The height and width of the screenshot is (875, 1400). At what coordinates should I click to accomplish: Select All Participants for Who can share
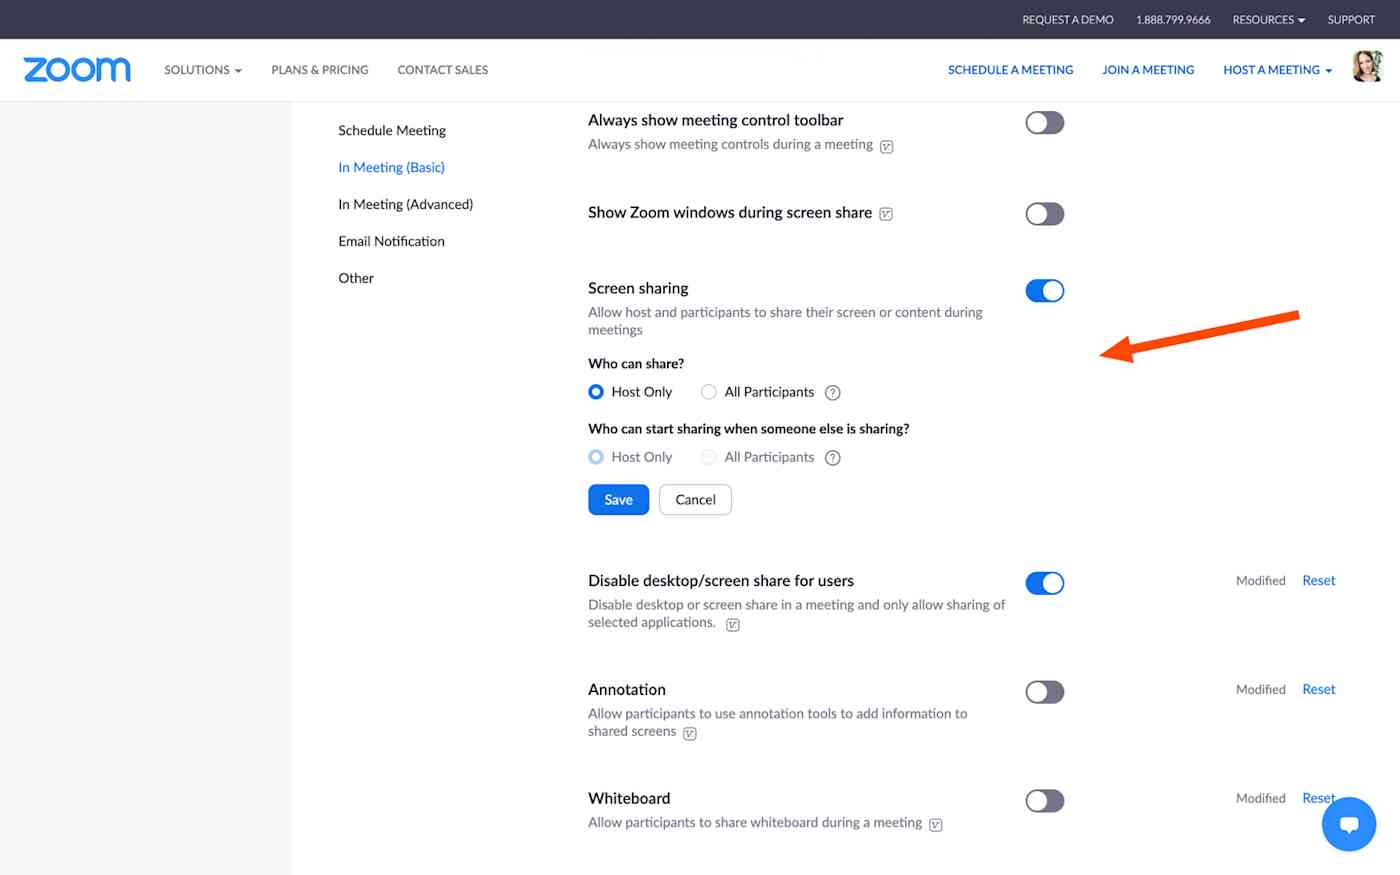tap(708, 392)
